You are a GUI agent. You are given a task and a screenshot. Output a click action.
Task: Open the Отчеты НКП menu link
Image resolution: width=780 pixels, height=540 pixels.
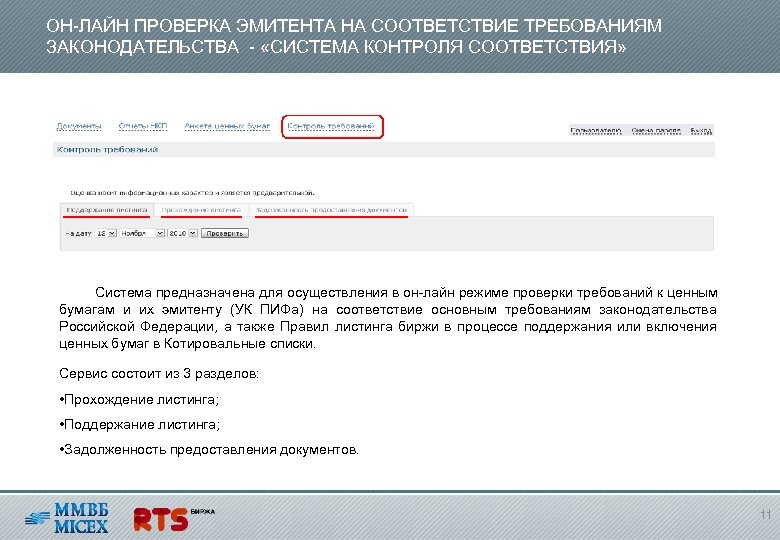point(143,126)
